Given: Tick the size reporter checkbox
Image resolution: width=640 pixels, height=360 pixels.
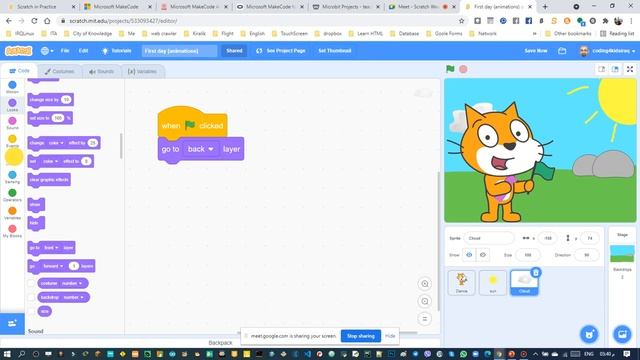Looking at the screenshot, I should [x=31, y=311].
